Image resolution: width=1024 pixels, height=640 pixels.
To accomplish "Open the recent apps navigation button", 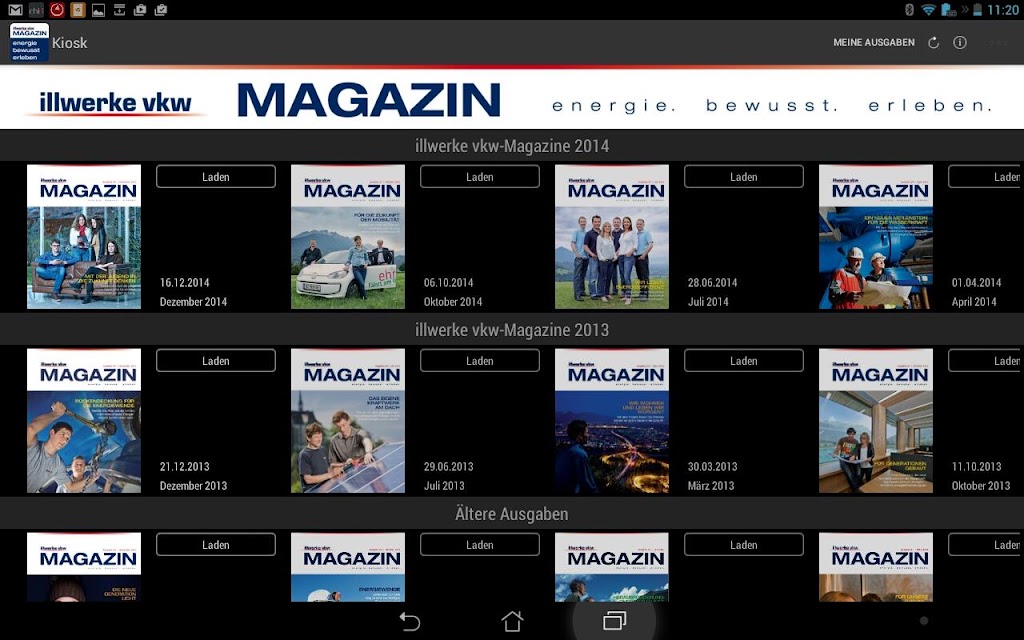I will (615, 621).
